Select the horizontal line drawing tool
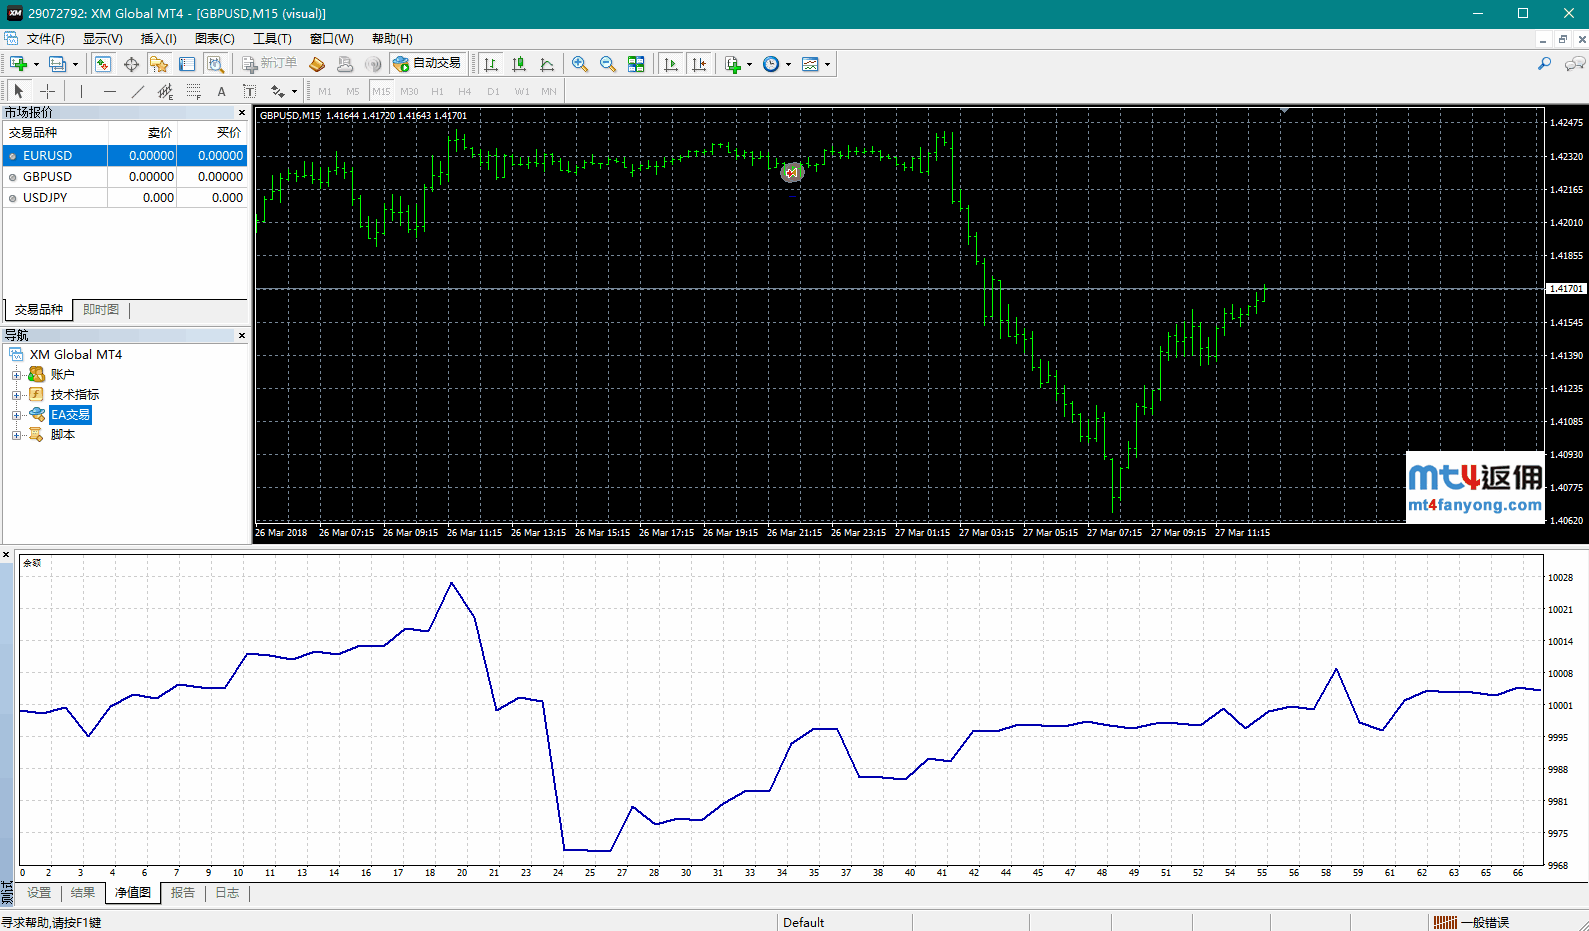The height and width of the screenshot is (931, 1589). tap(110, 91)
